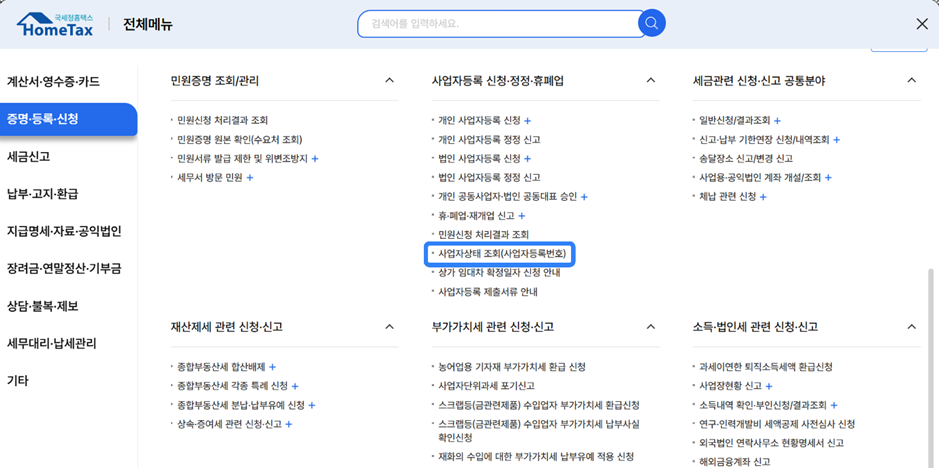Select 세금신고 in left sidebar

[29, 156]
